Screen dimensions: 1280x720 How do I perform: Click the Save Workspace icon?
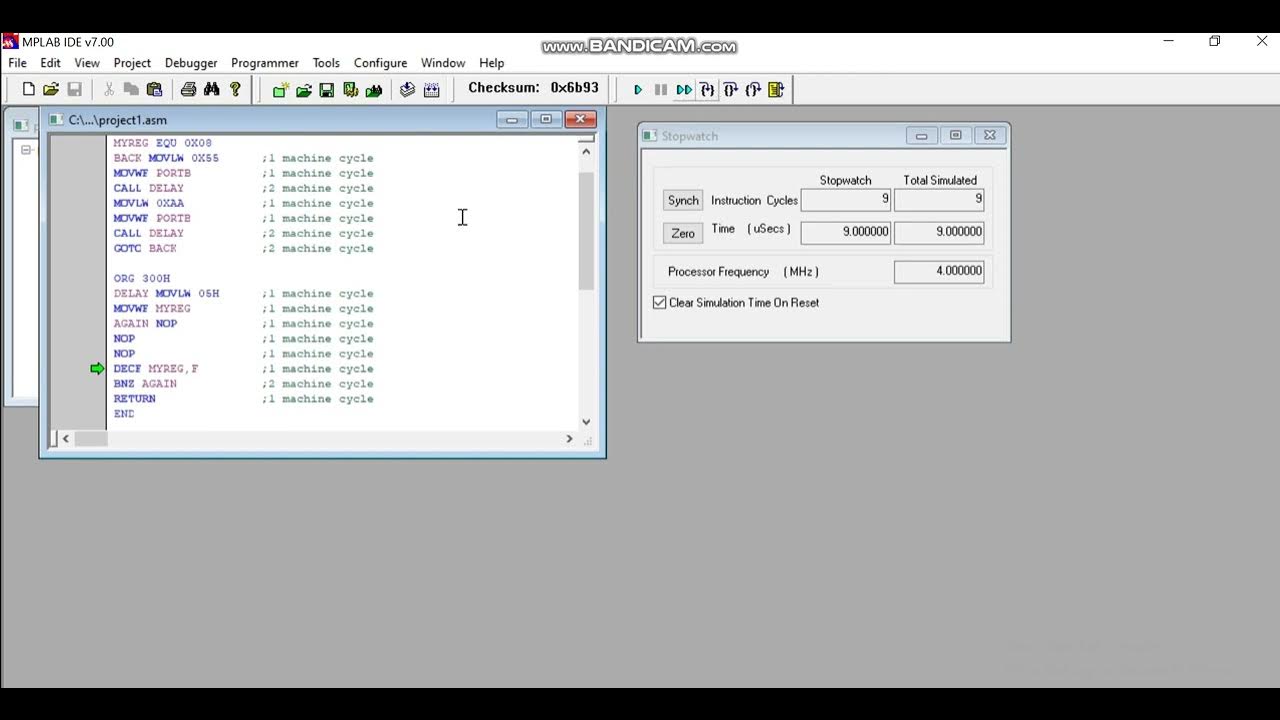click(327, 89)
